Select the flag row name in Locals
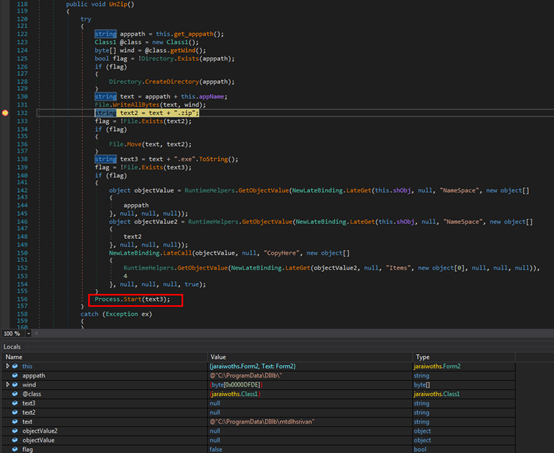The width and height of the screenshot is (554, 453). pos(28,449)
